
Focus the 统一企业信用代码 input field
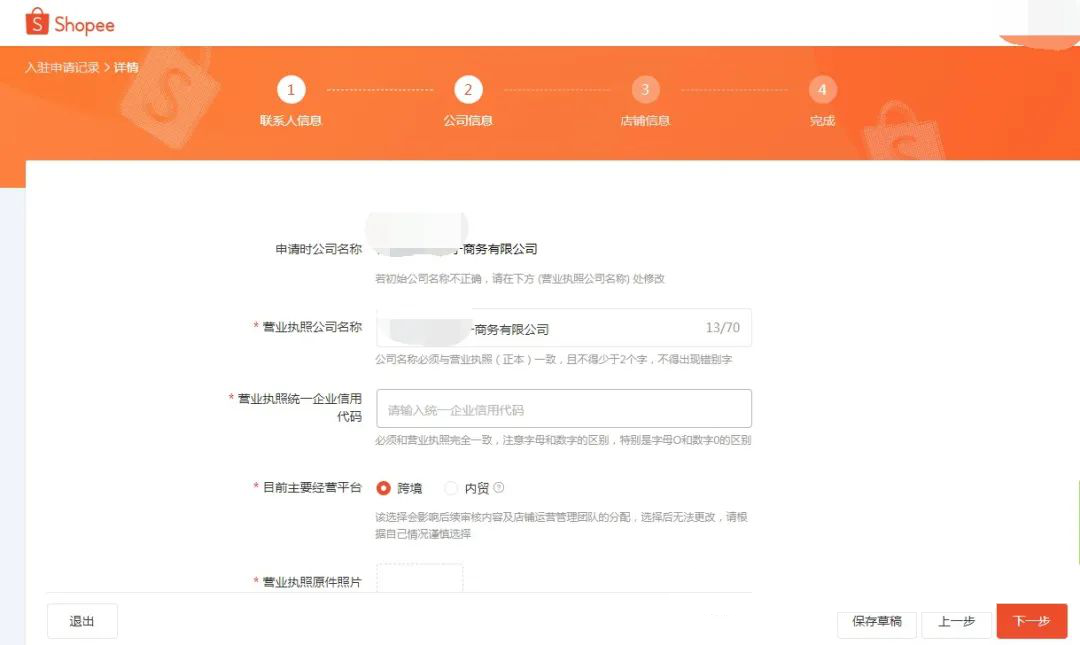pos(563,409)
